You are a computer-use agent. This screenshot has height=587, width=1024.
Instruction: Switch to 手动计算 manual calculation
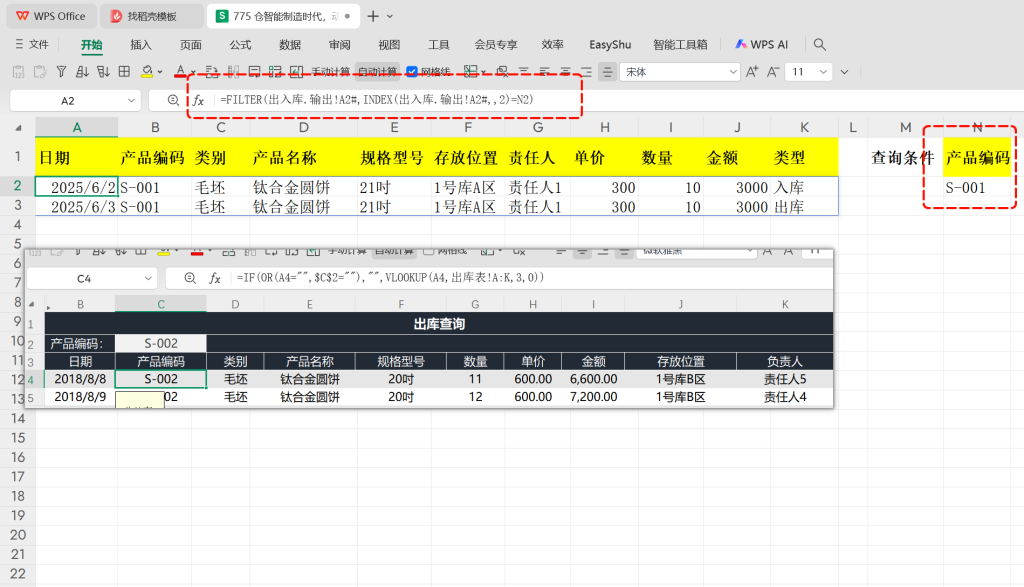click(x=330, y=72)
